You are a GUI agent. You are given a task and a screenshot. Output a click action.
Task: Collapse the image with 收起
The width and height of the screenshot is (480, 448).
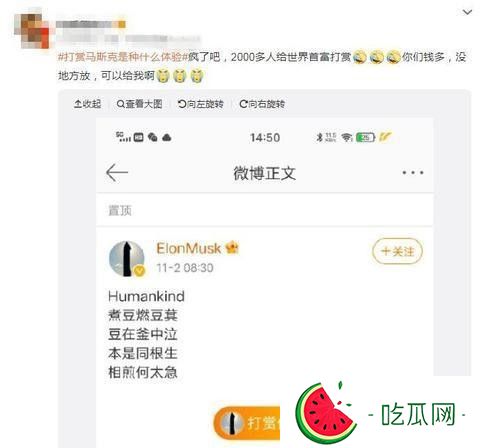click(87, 104)
